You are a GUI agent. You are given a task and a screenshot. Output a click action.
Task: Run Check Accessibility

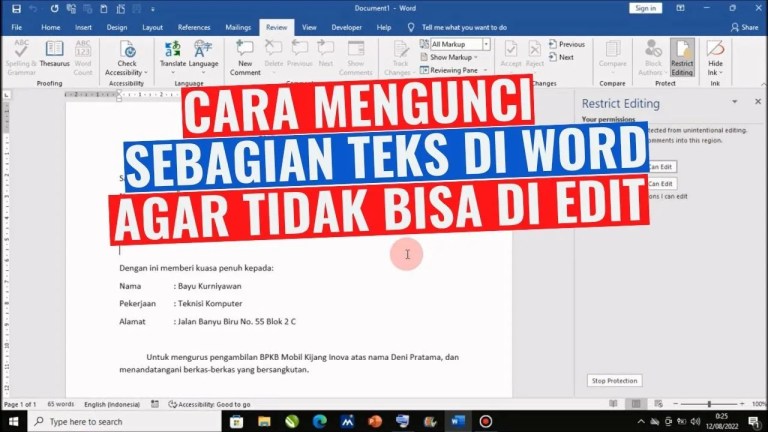coord(126,58)
